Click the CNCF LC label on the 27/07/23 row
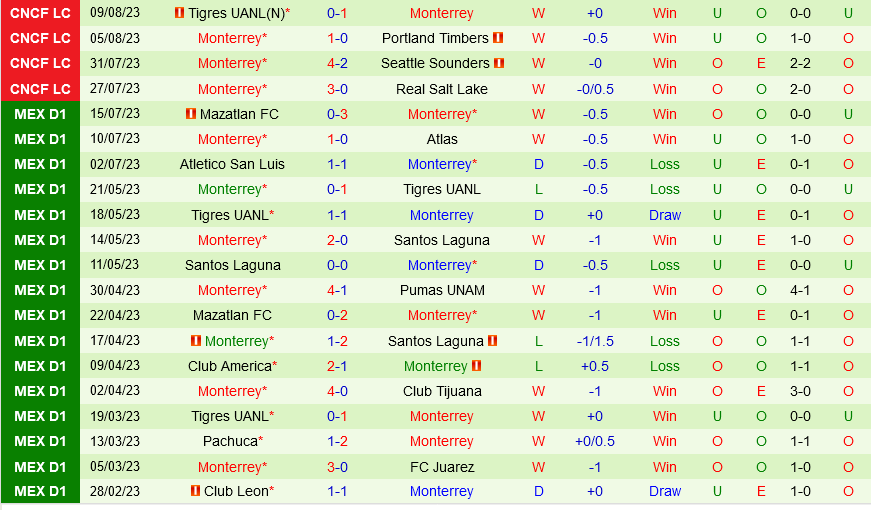This screenshot has width=871, height=510. point(40,89)
